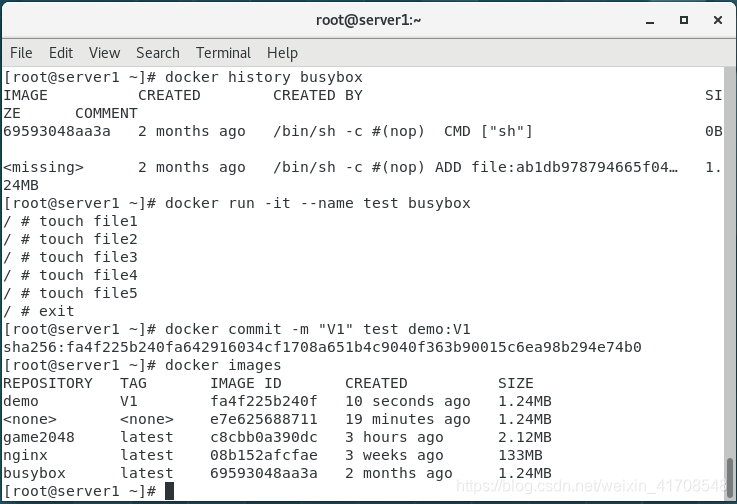This screenshot has width=737, height=504.
Task: Click the cursor block at last prompt
Action: click(x=169, y=491)
